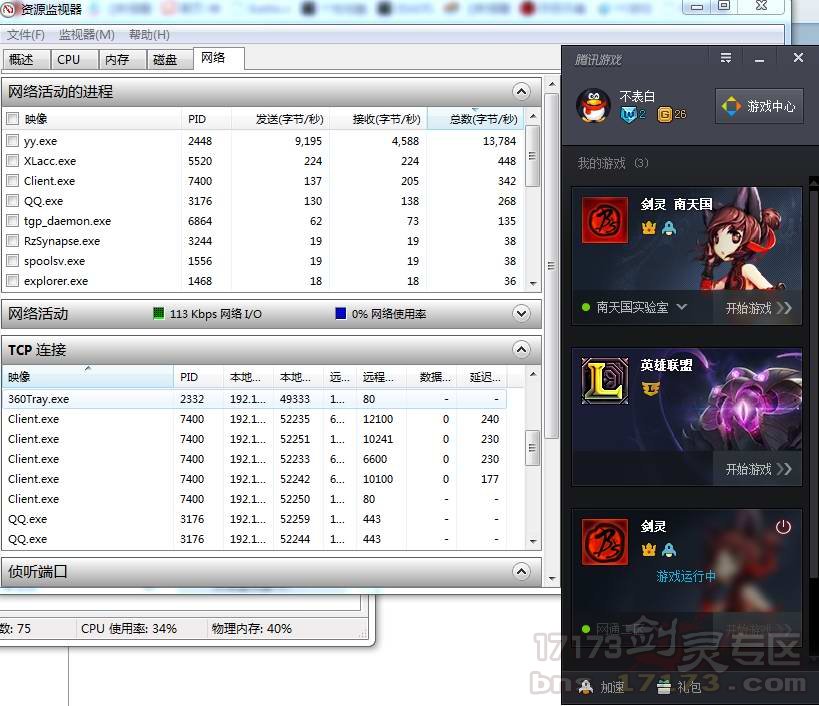This screenshot has width=819, height=706.
Task: Collapse the 网络活动的进程 section
Action: pyautogui.click(x=521, y=92)
